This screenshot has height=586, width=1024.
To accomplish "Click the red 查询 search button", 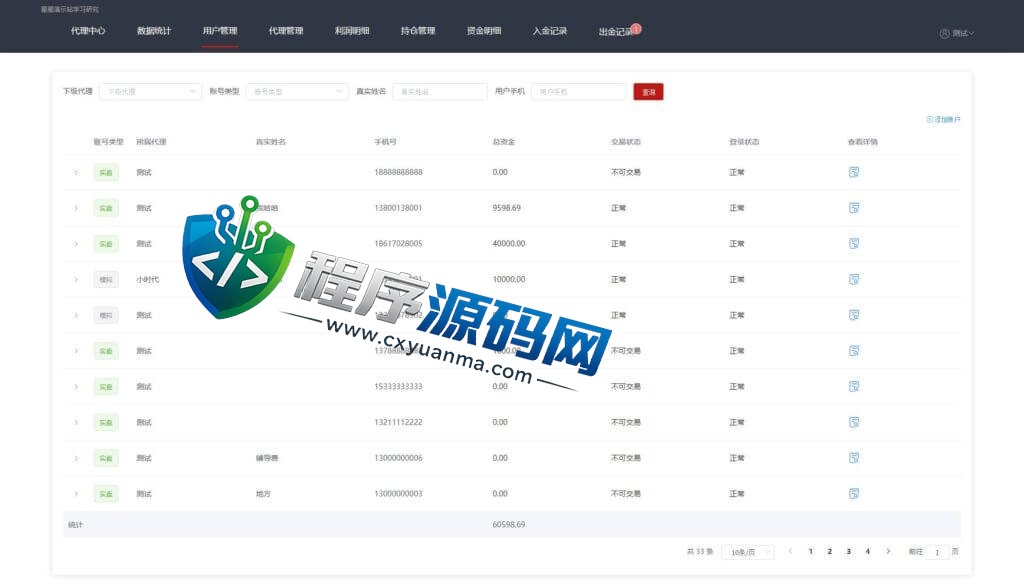I will click(648, 91).
